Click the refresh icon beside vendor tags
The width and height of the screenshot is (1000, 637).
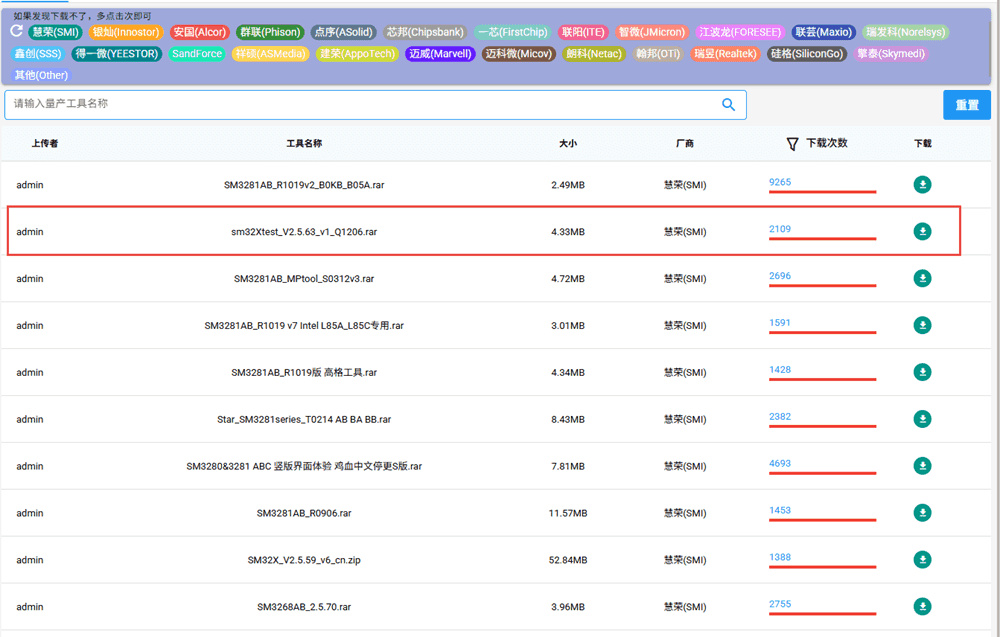(17, 32)
